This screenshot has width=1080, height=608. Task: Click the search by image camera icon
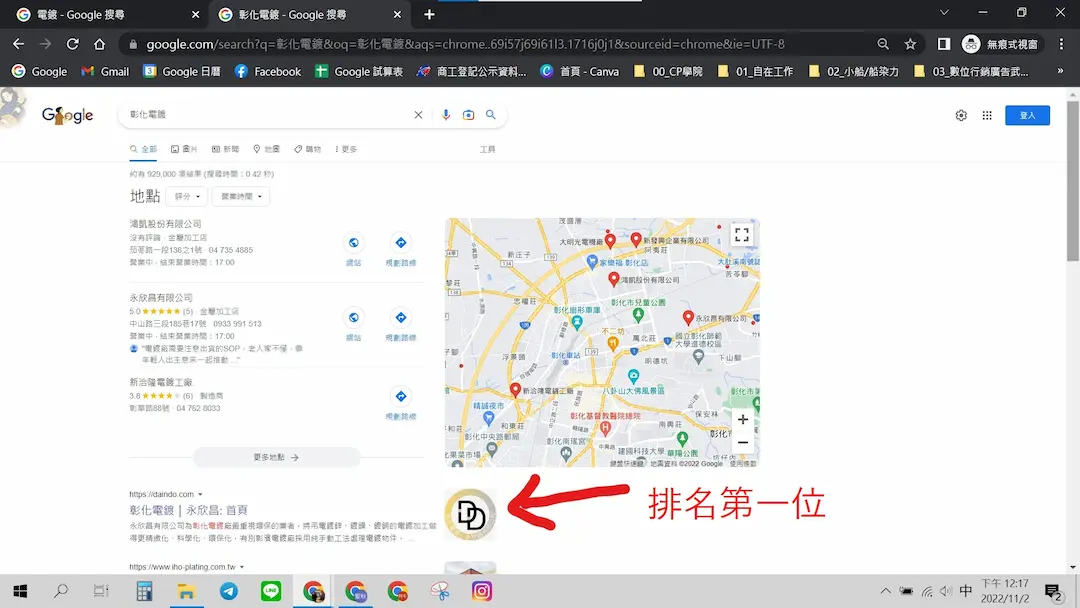[x=468, y=115]
